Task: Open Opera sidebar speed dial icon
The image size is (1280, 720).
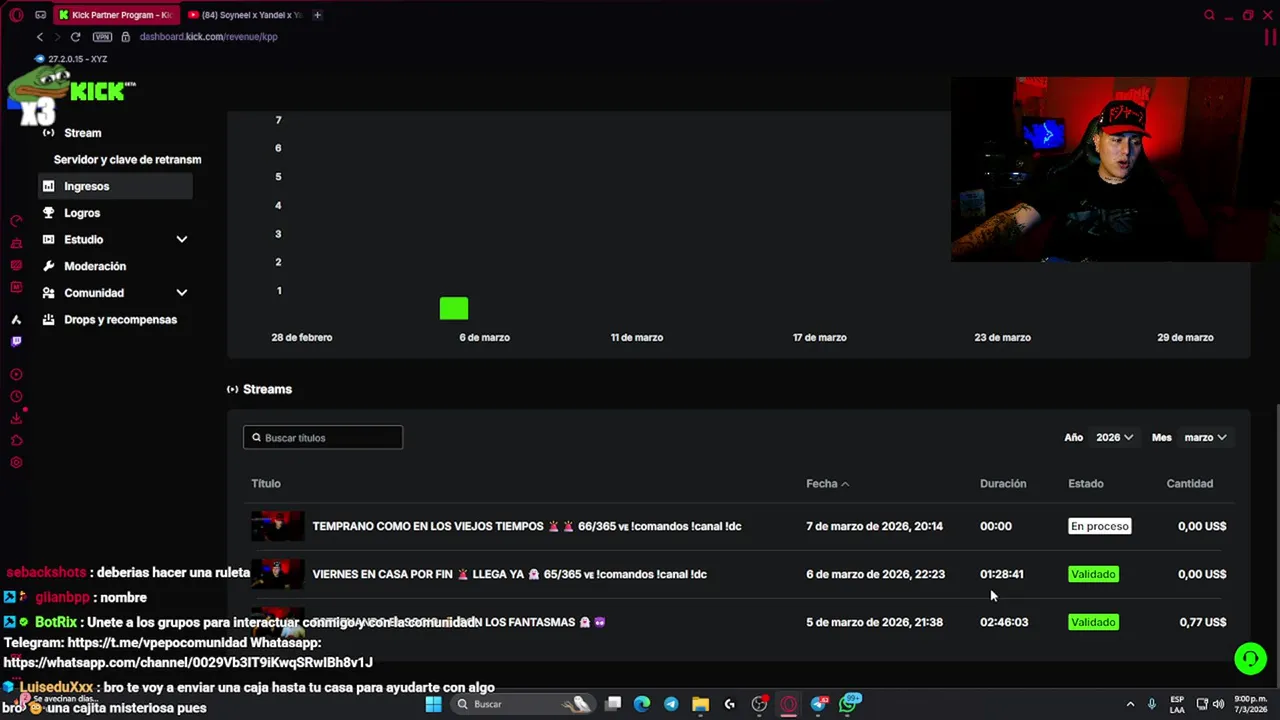Action: click(x=16, y=221)
